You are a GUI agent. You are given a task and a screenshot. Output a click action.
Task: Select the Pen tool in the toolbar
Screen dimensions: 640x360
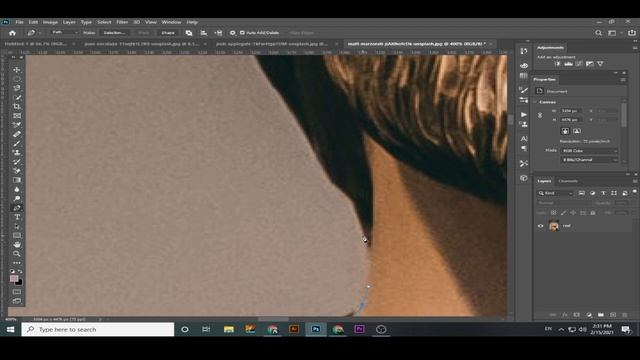click(17, 208)
